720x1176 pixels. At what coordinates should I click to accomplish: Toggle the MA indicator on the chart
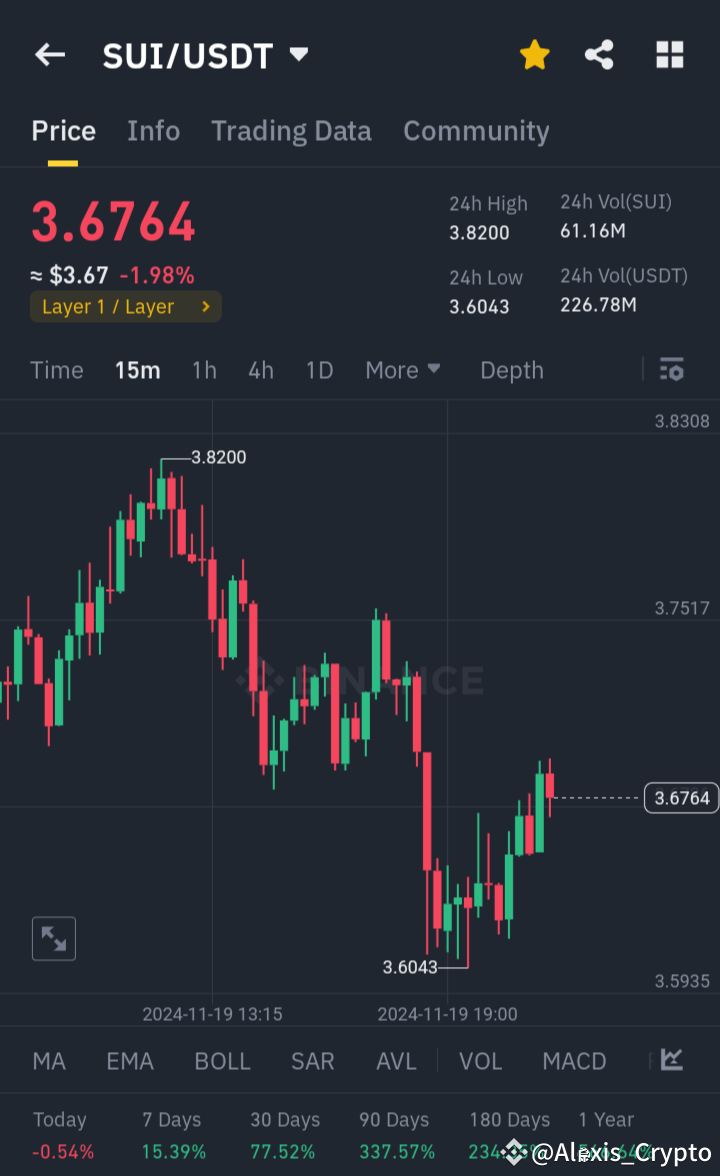pyautogui.click(x=48, y=1060)
